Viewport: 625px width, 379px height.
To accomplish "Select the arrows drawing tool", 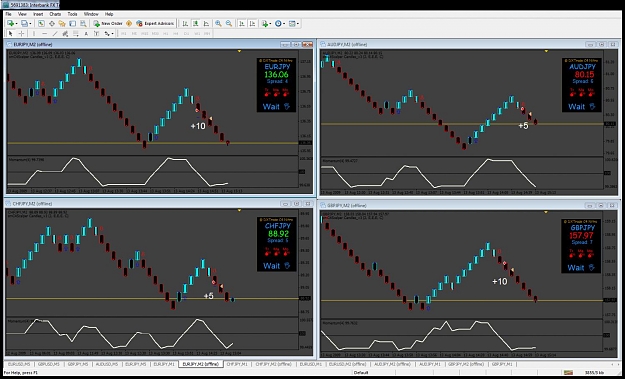I will [x=107, y=34].
